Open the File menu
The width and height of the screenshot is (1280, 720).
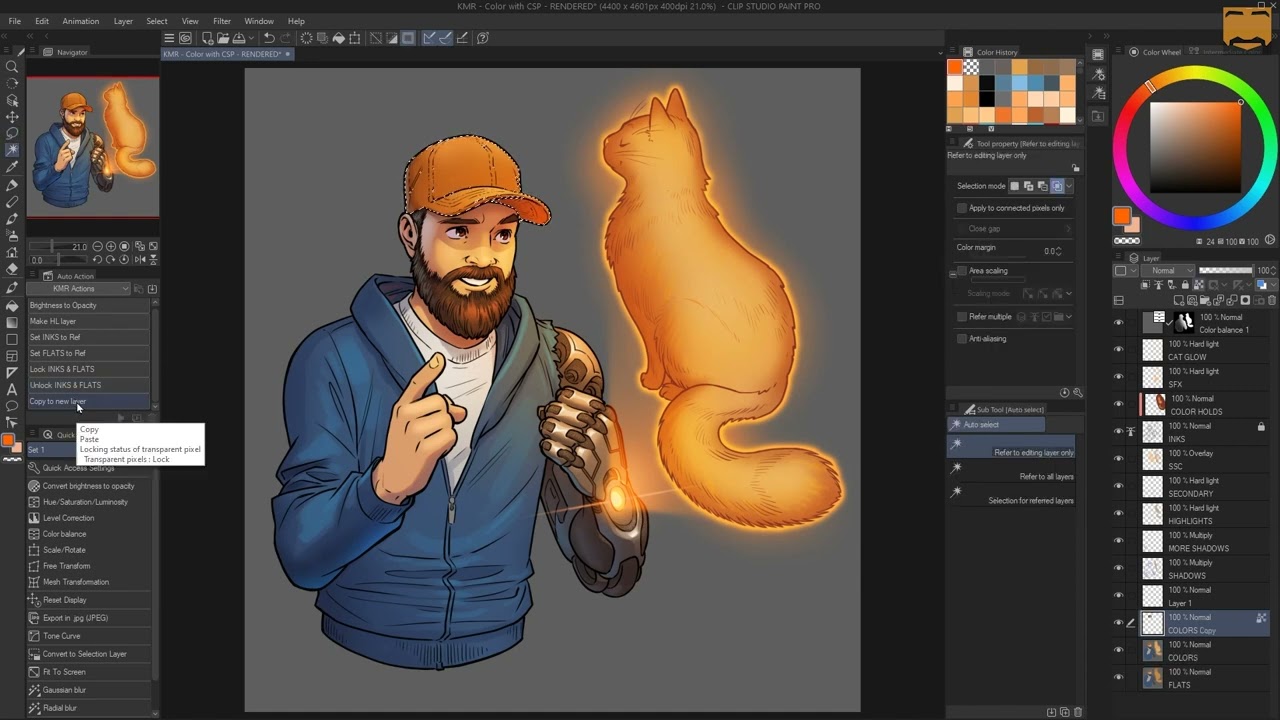click(14, 21)
